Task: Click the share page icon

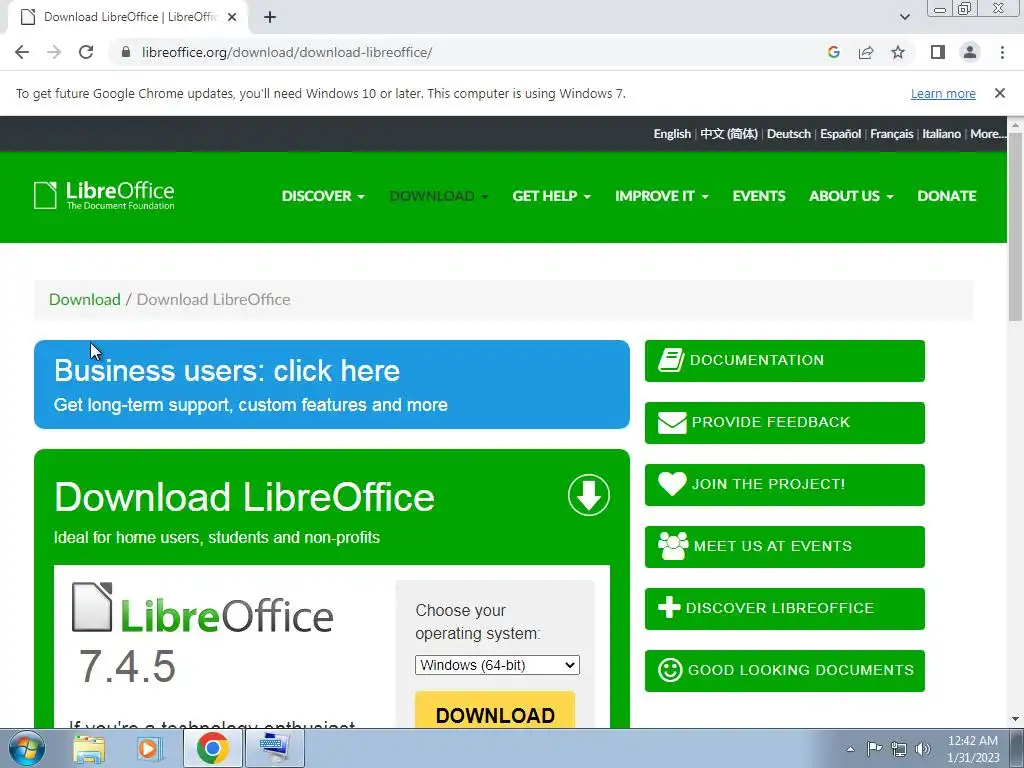Action: coord(866,52)
